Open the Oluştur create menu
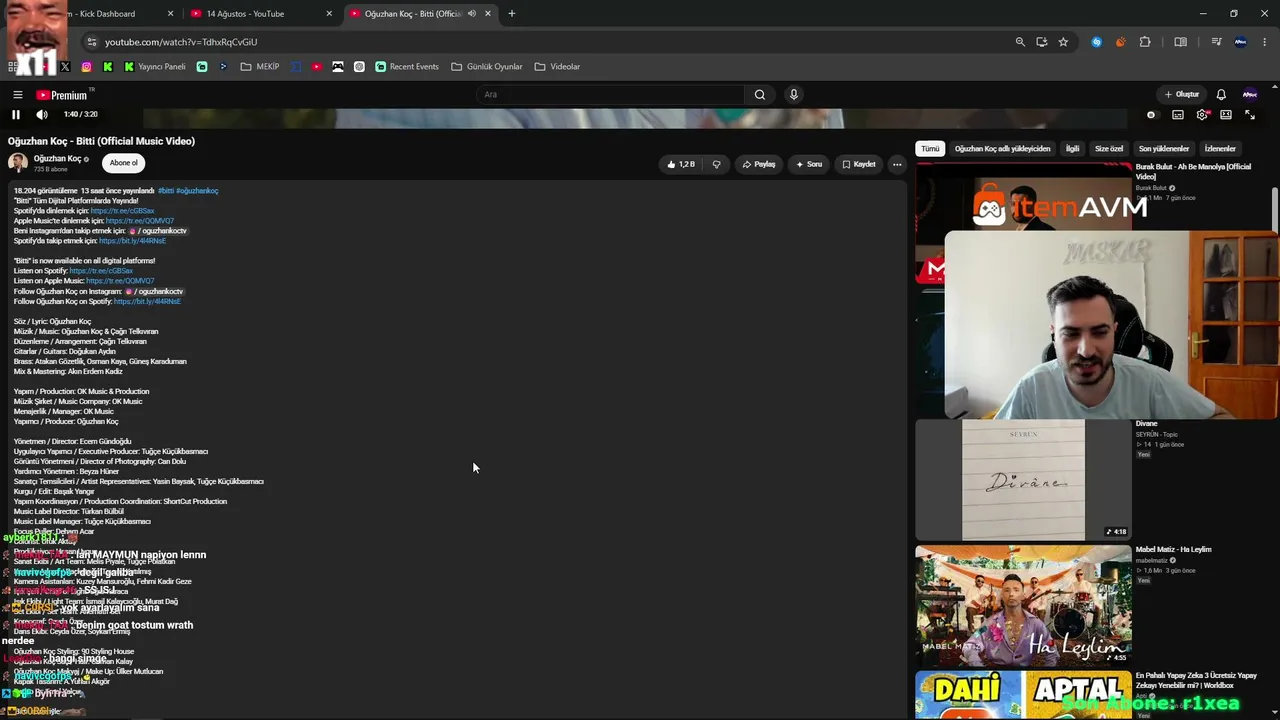1280x720 pixels. coord(1181,95)
